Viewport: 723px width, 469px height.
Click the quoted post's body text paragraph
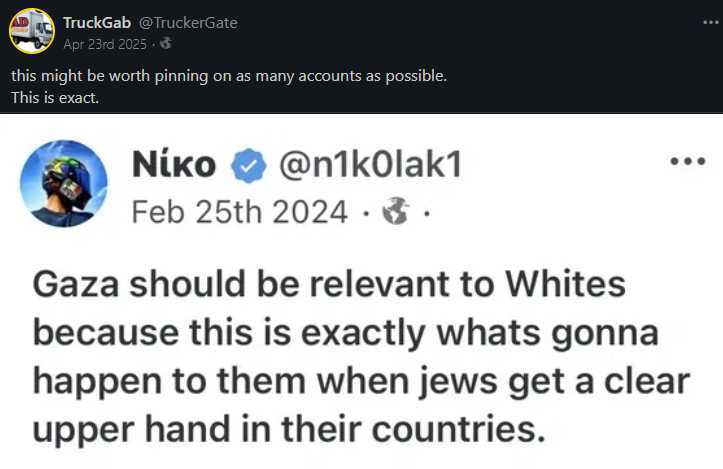(x=362, y=356)
